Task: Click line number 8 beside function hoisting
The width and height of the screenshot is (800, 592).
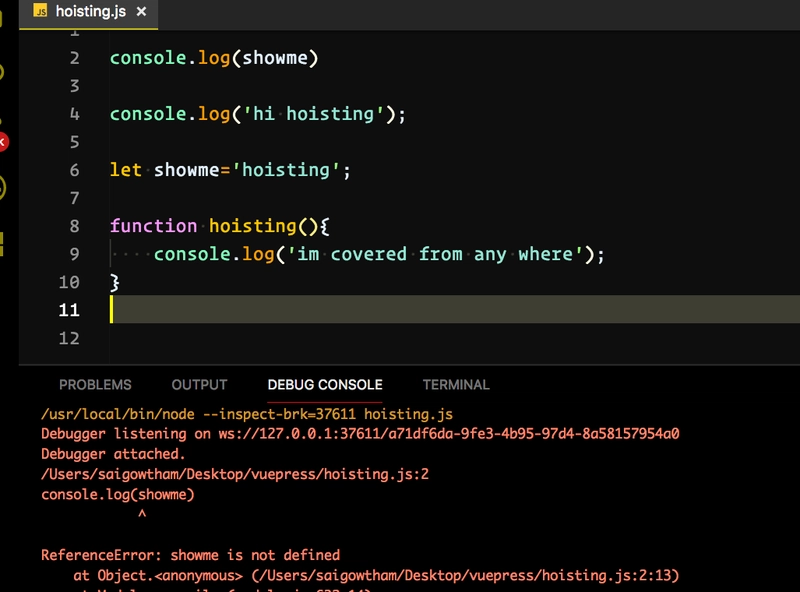Action: (74, 226)
